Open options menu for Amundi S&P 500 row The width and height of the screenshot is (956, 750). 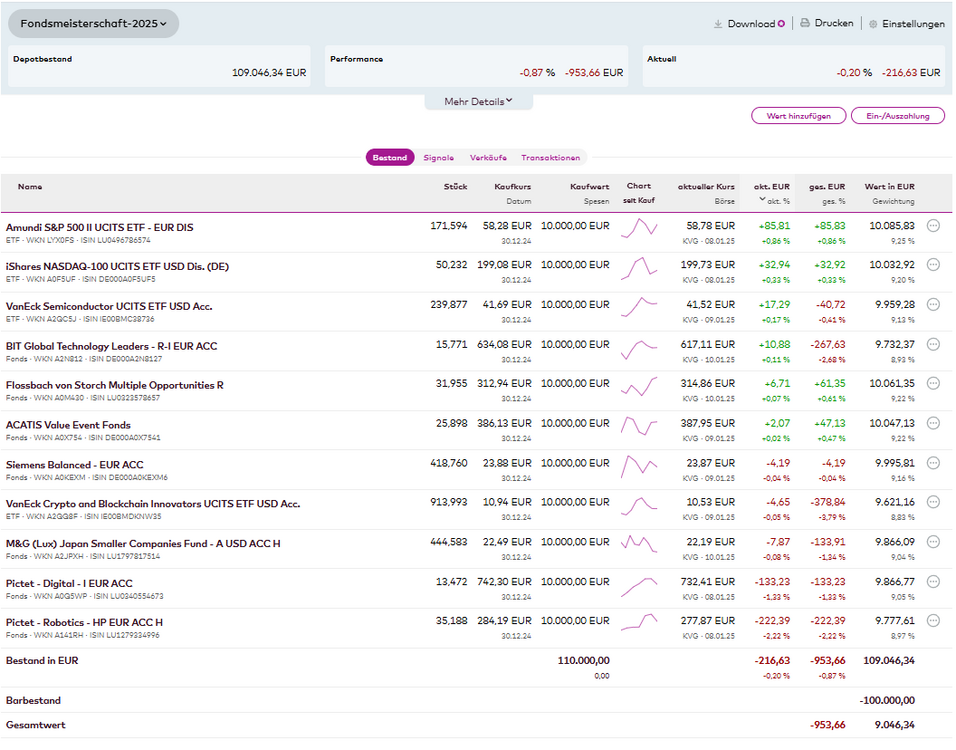click(933, 226)
